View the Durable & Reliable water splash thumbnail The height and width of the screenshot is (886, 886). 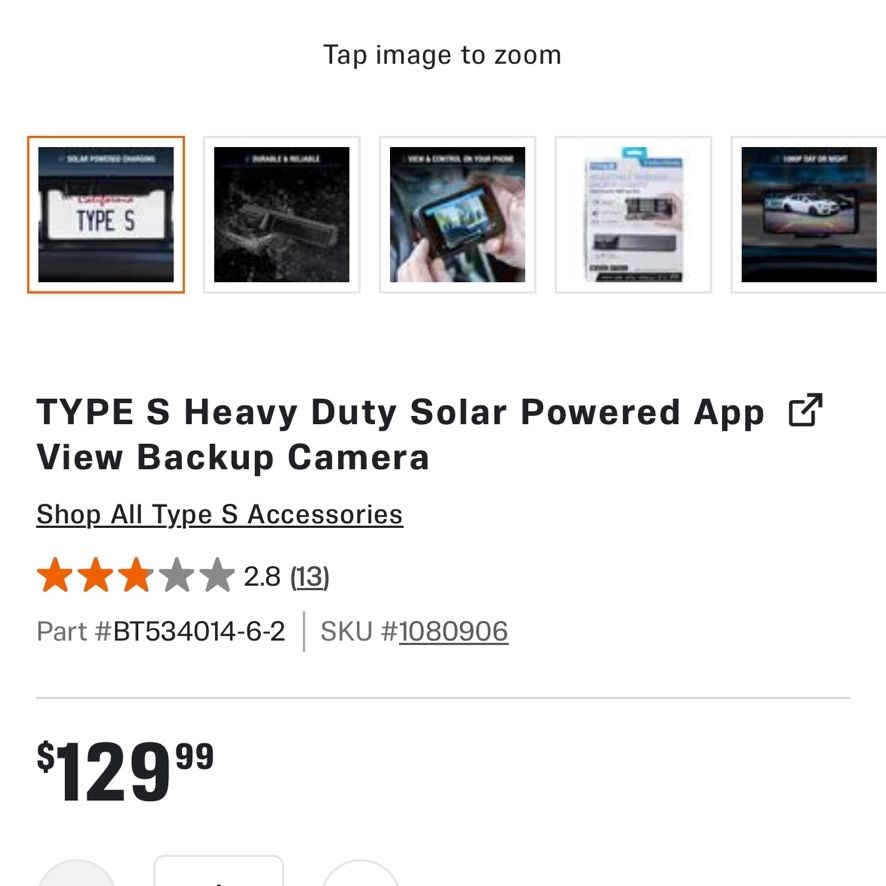pos(281,215)
